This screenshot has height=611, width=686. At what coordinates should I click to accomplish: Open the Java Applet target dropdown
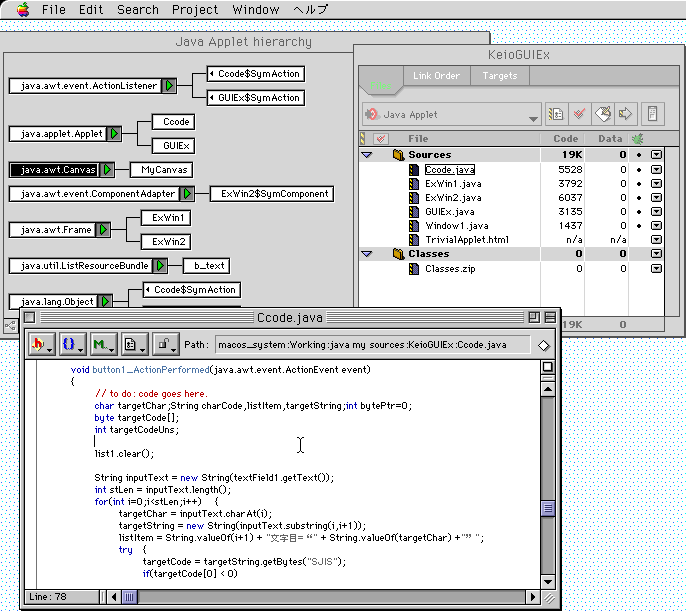point(451,115)
